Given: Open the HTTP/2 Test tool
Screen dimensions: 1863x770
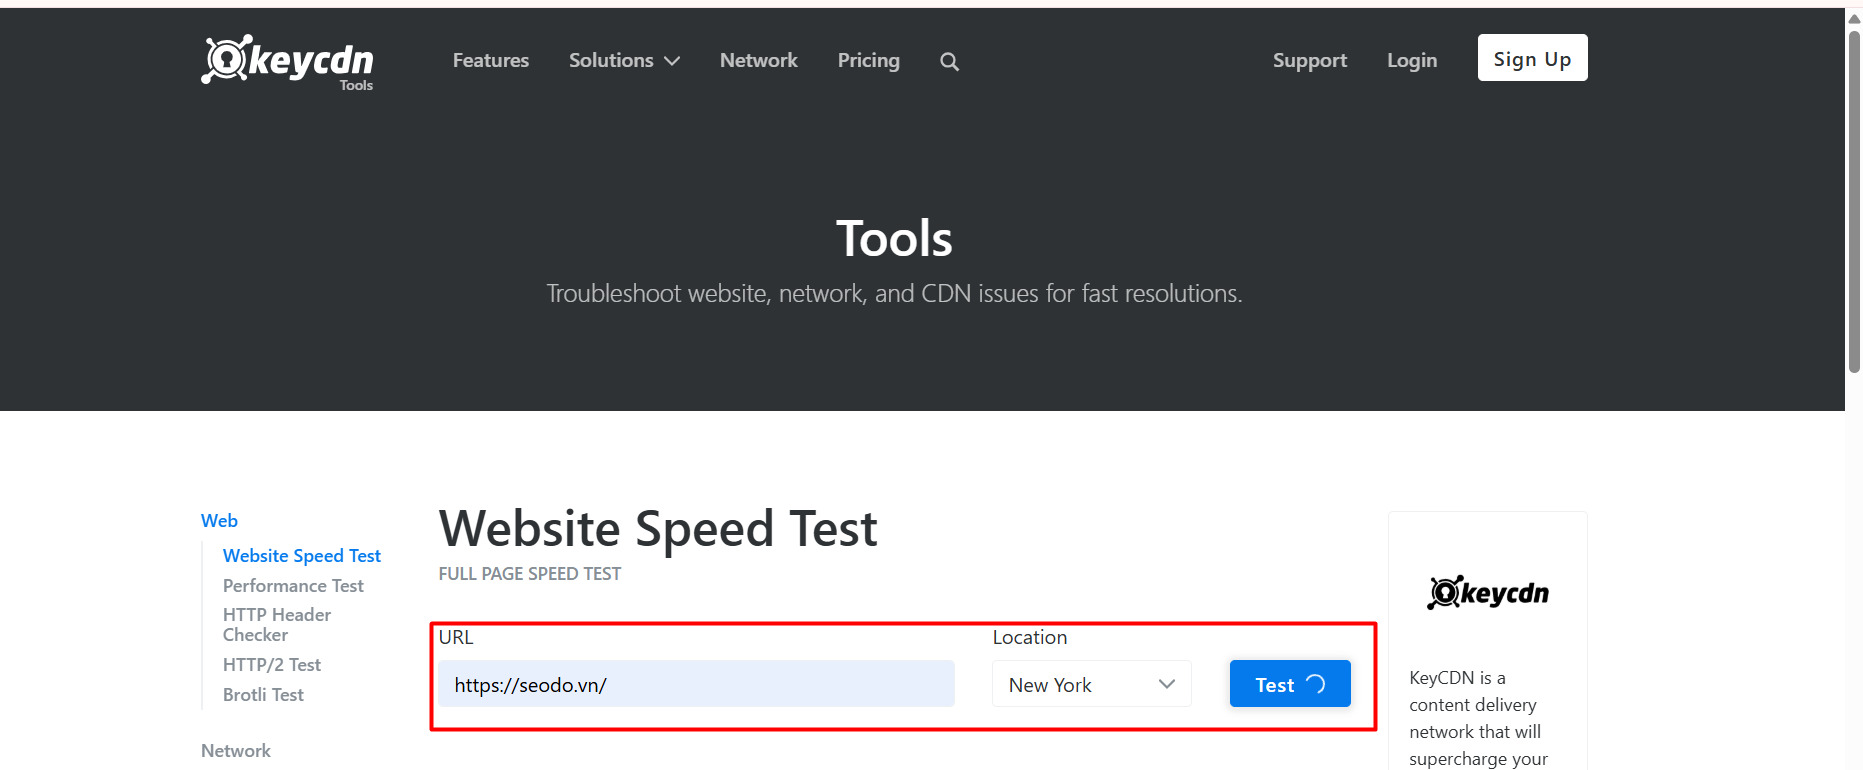Looking at the screenshot, I should tap(272, 664).
